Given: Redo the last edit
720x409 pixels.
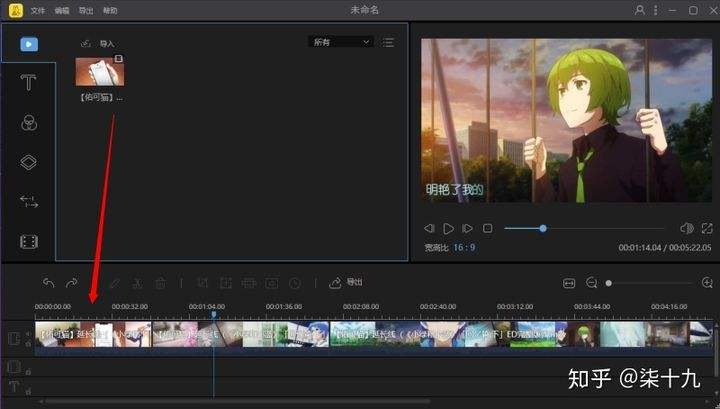Looking at the screenshot, I should [x=72, y=283].
